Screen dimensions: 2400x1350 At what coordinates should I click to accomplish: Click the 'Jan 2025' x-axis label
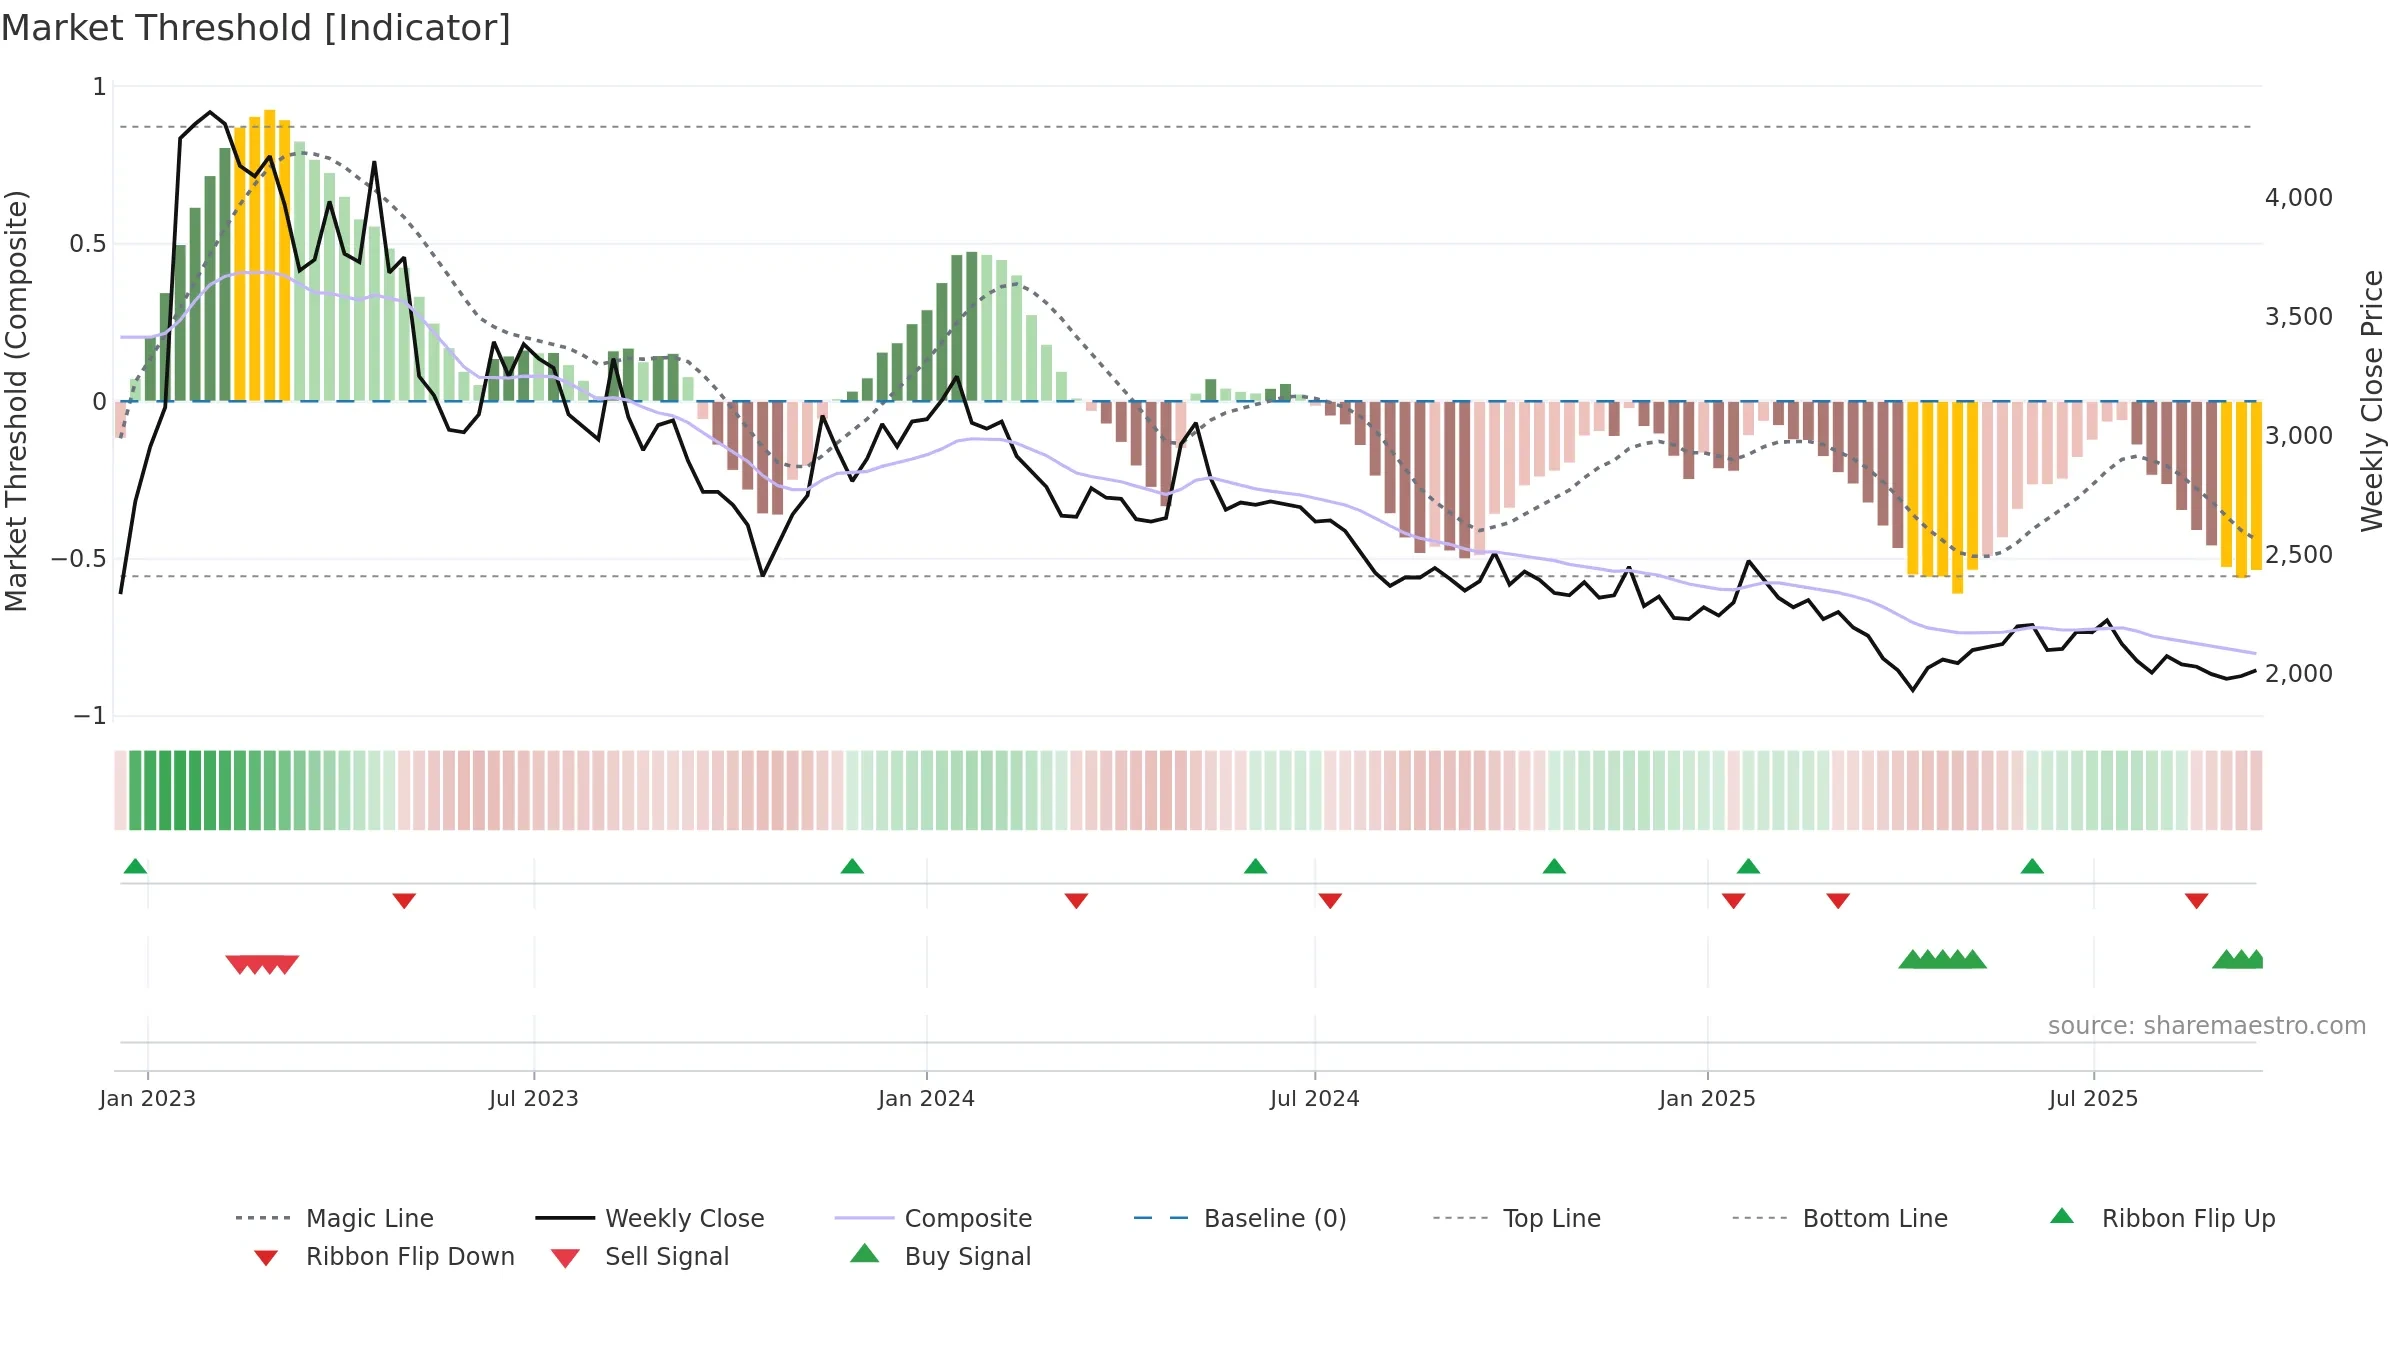pos(1708,1098)
